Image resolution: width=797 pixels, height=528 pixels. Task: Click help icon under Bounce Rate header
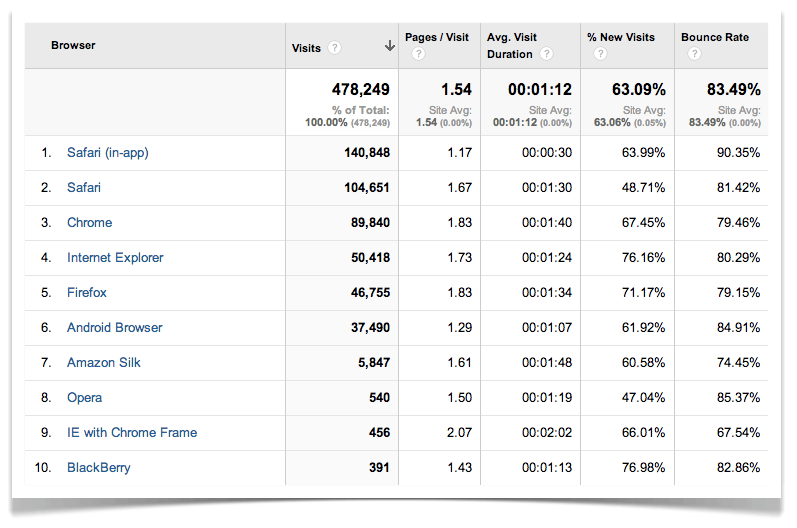tap(688, 54)
